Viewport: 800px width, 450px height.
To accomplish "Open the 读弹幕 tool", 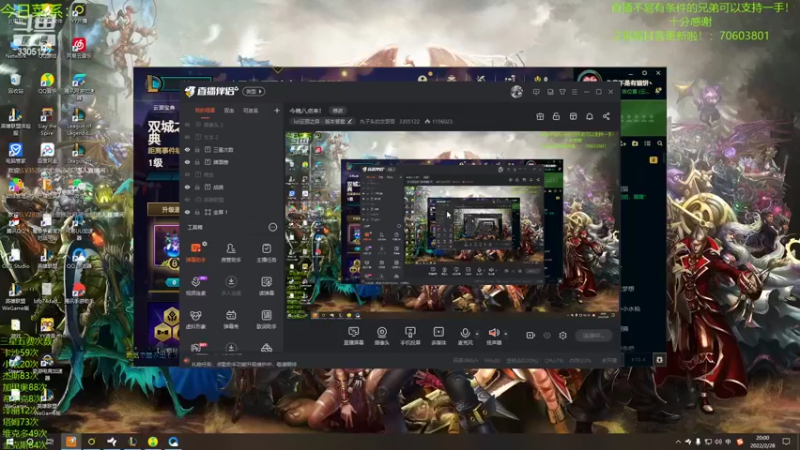I will 266,286.
